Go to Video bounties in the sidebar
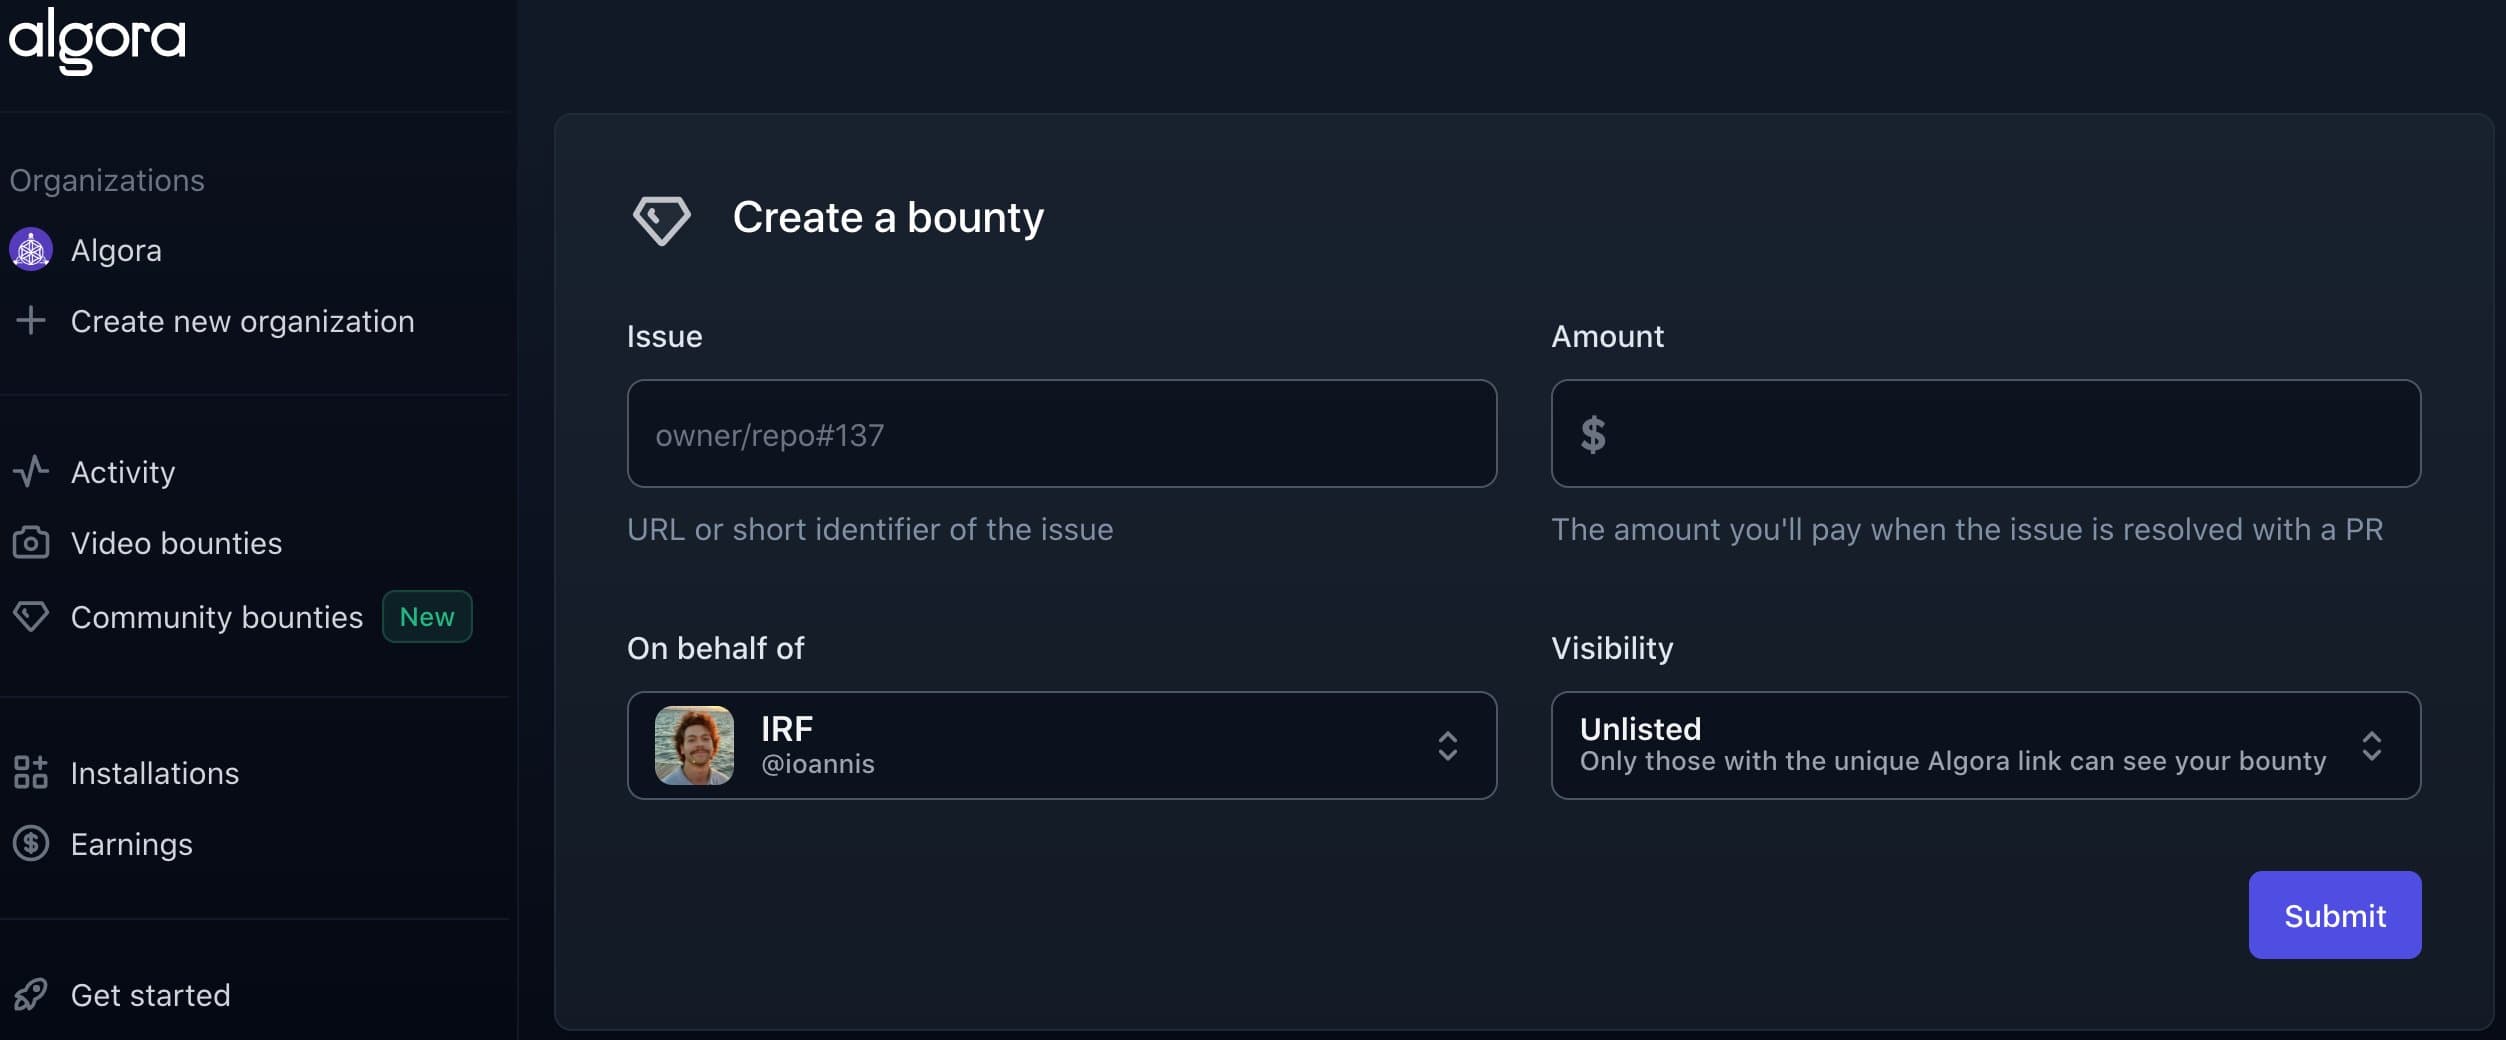The width and height of the screenshot is (2506, 1040). click(176, 543)
